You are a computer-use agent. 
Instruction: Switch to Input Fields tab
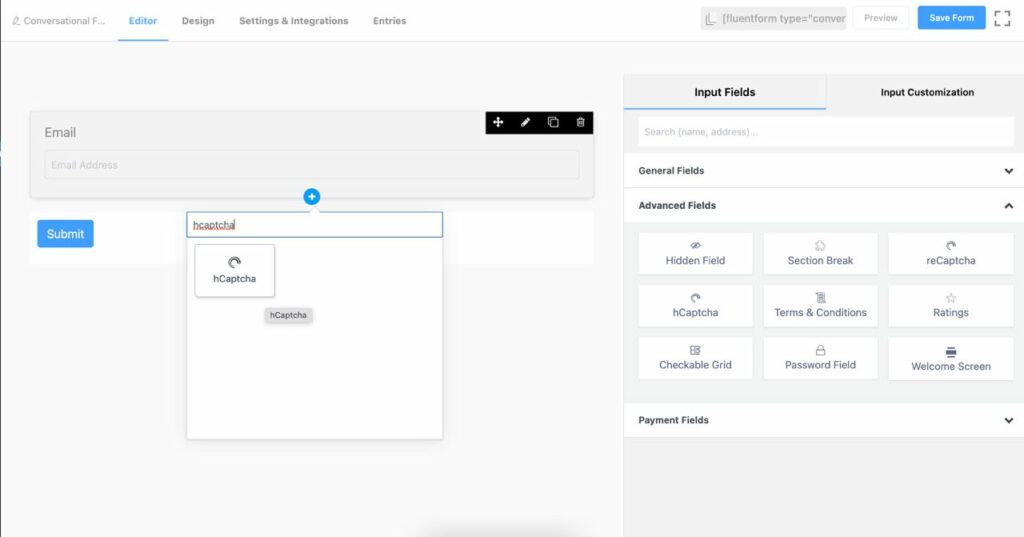tap(725, 92)
